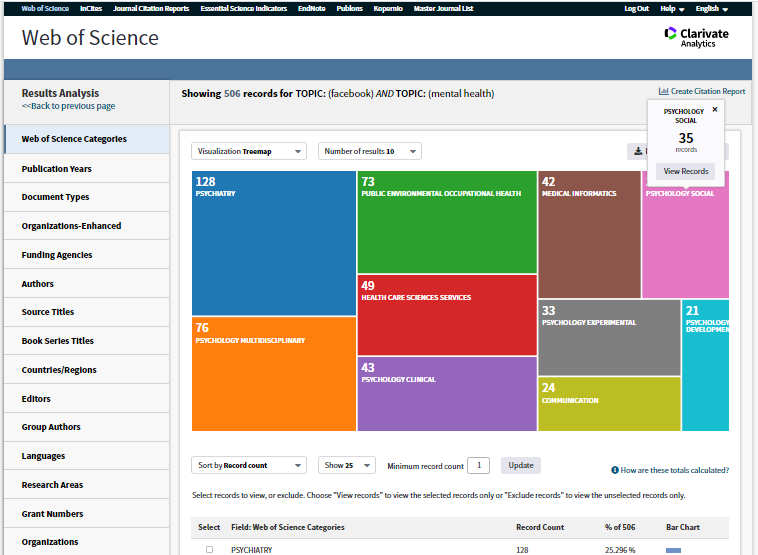Select Publication Years in sidebar
Screen dimensions: 758x555
tap(87, 169)
